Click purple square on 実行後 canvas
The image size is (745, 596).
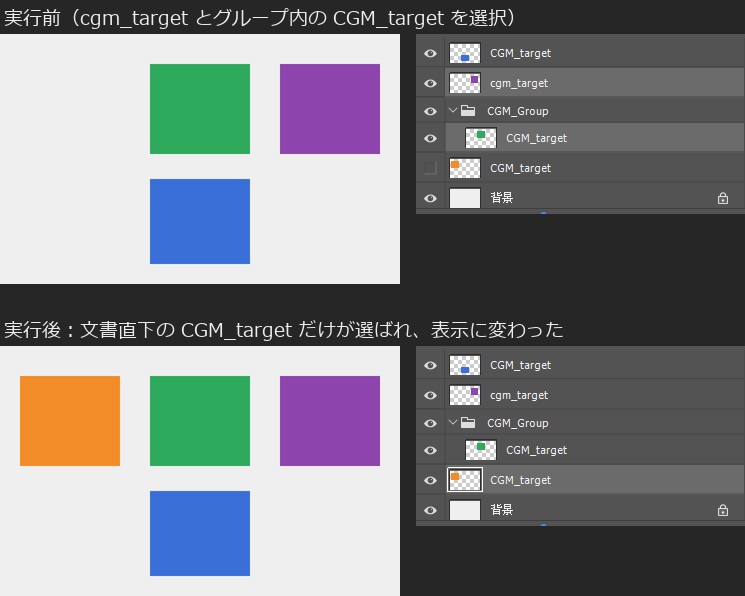tap(330, 421)
